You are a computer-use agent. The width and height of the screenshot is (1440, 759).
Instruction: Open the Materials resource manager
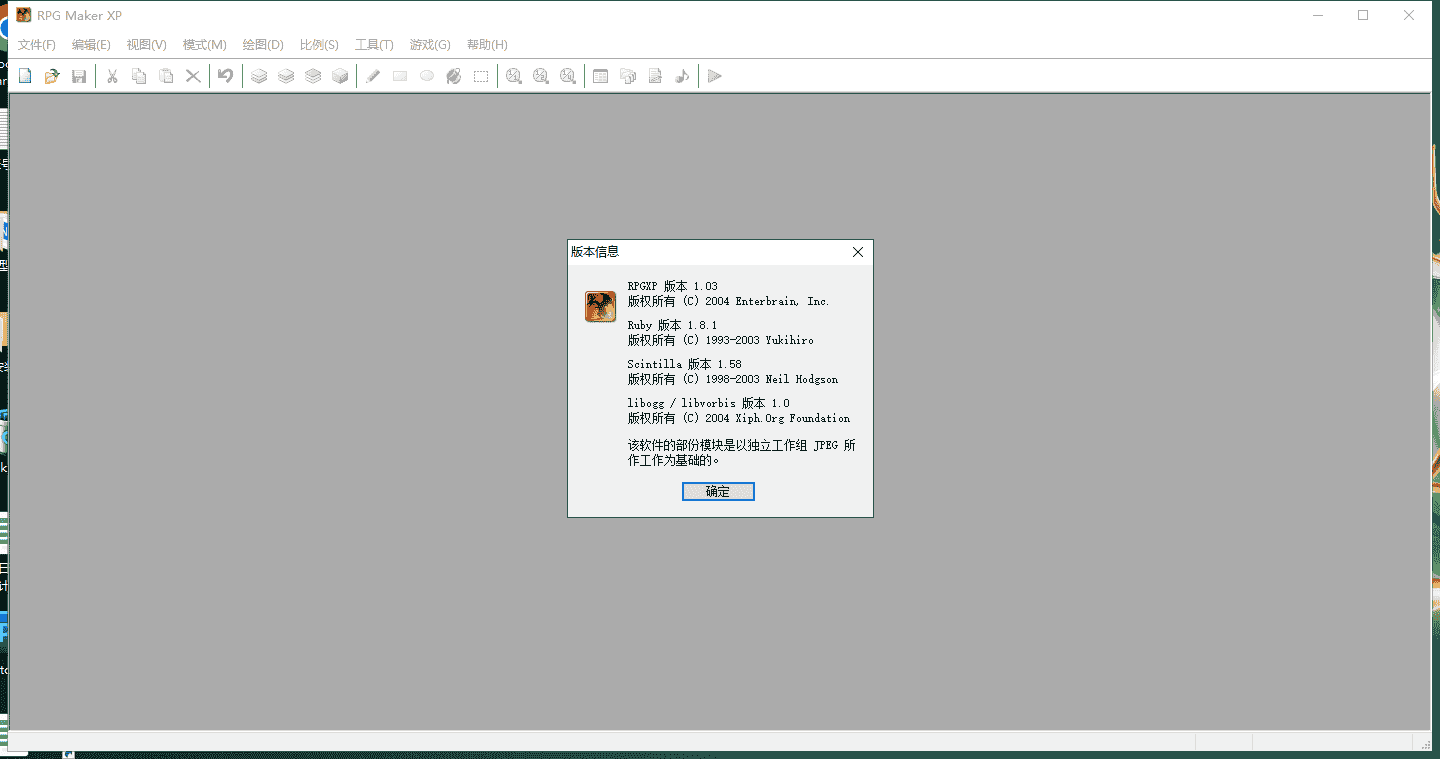(x=627, y=75)
